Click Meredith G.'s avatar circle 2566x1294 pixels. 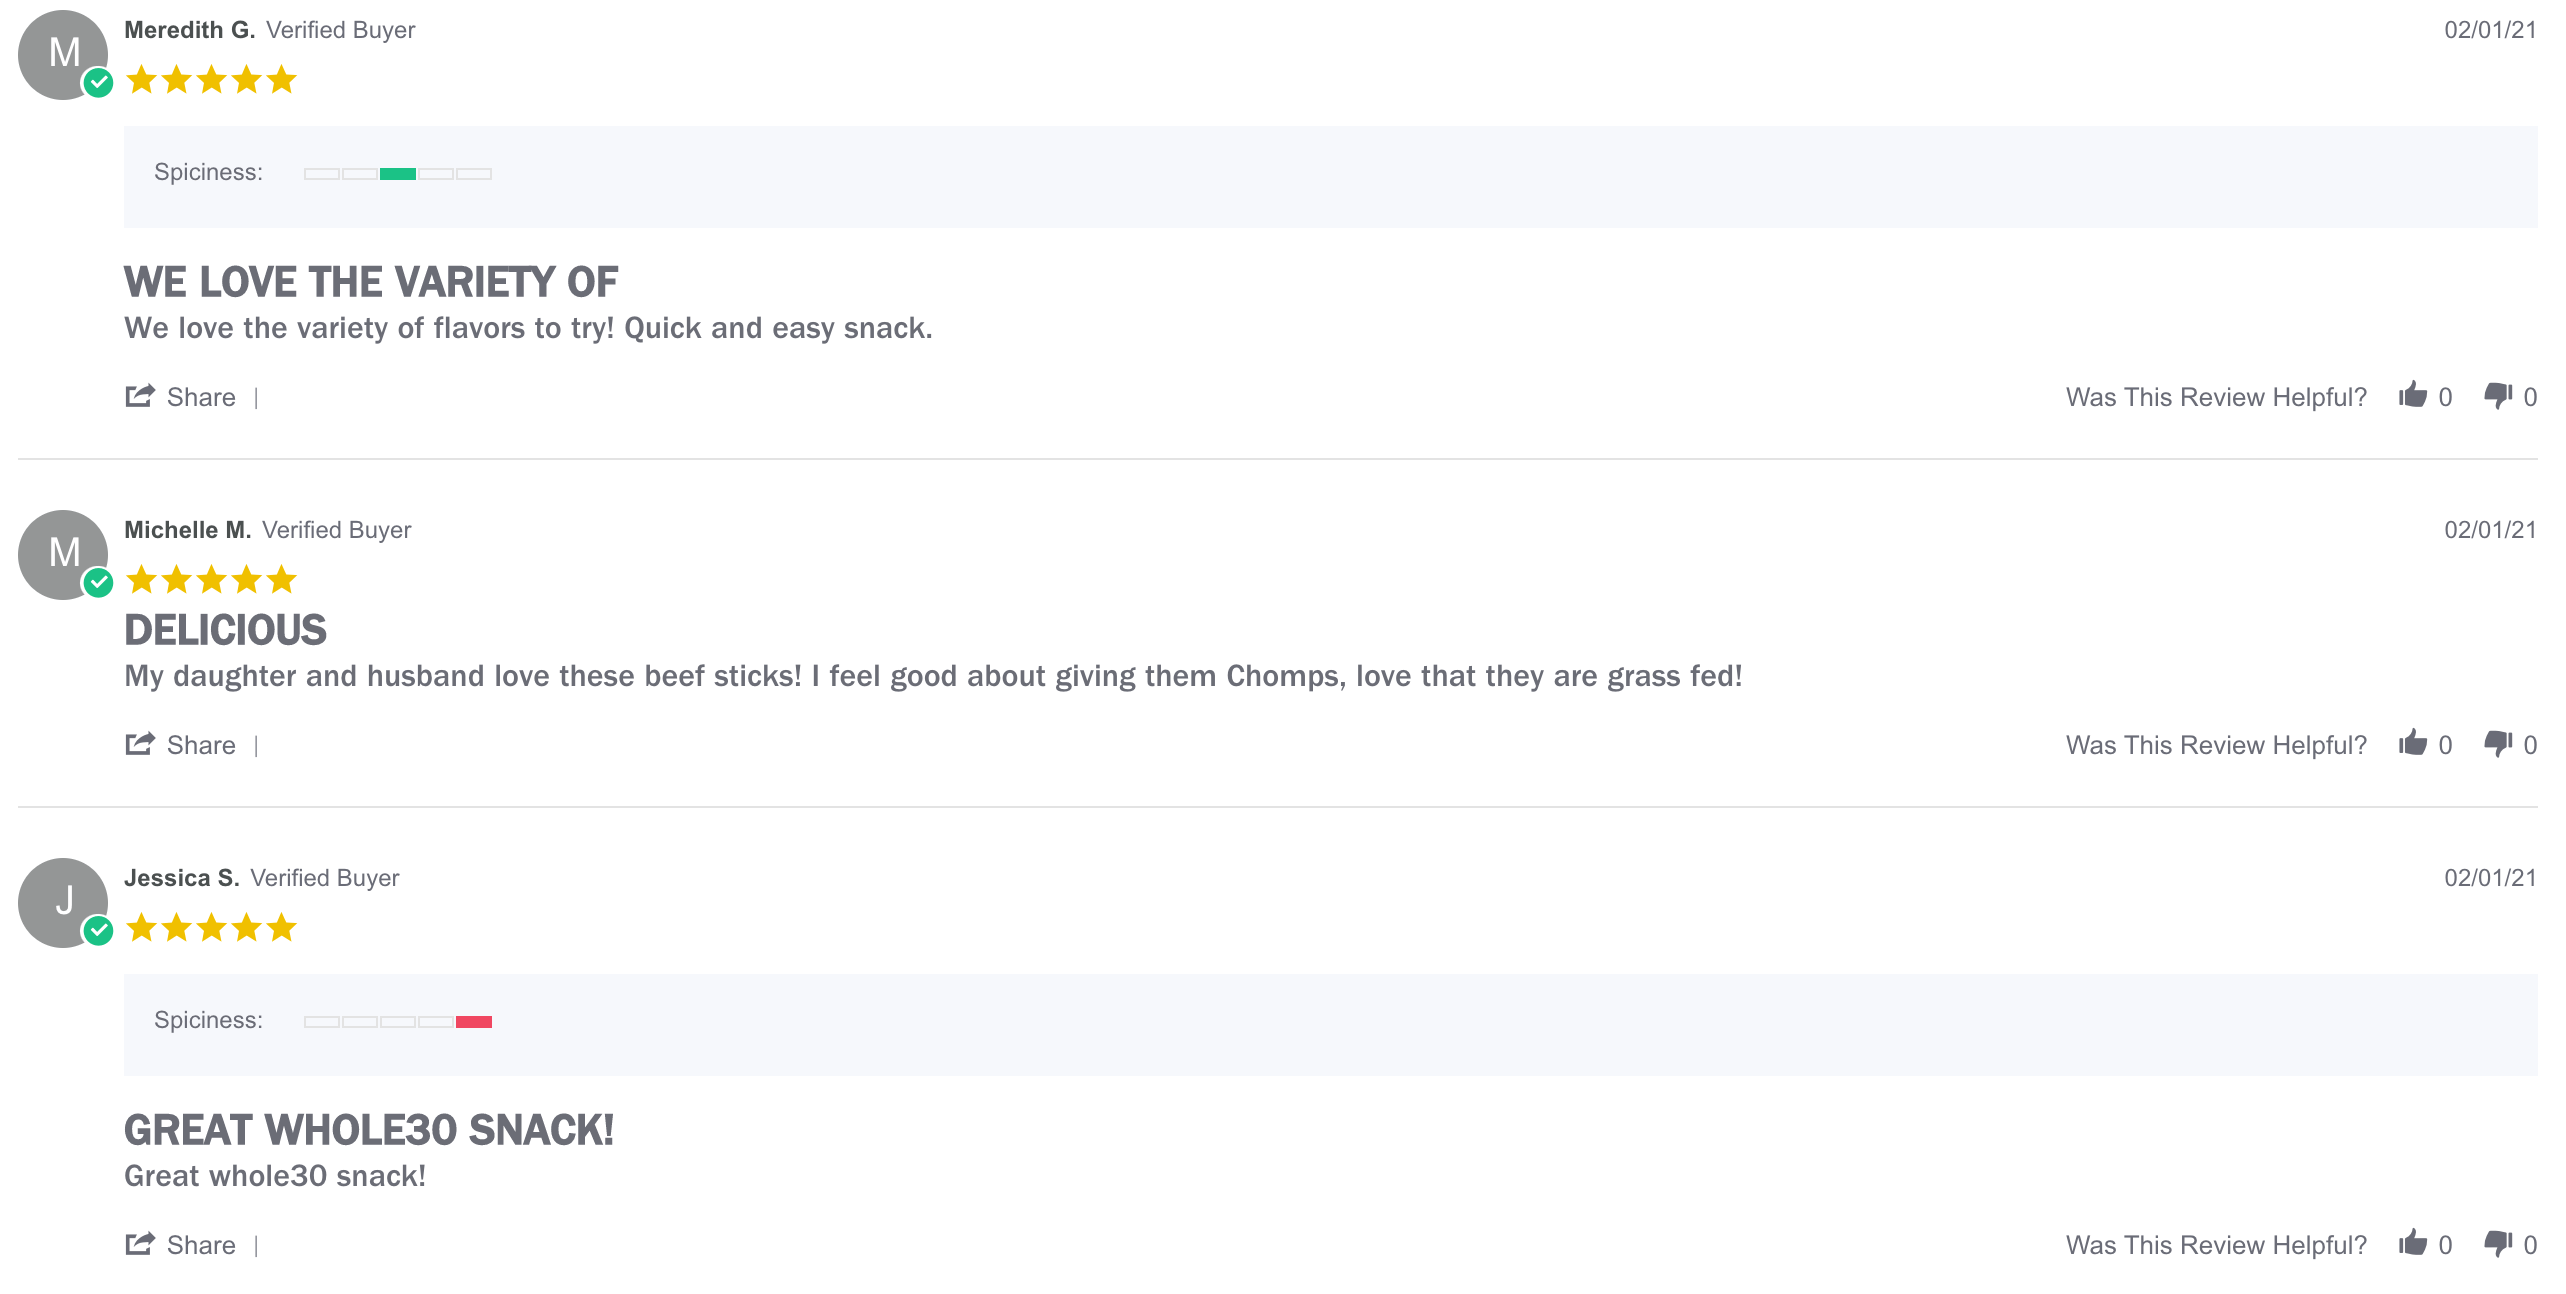pyautogui.click(x=63, y=54)
